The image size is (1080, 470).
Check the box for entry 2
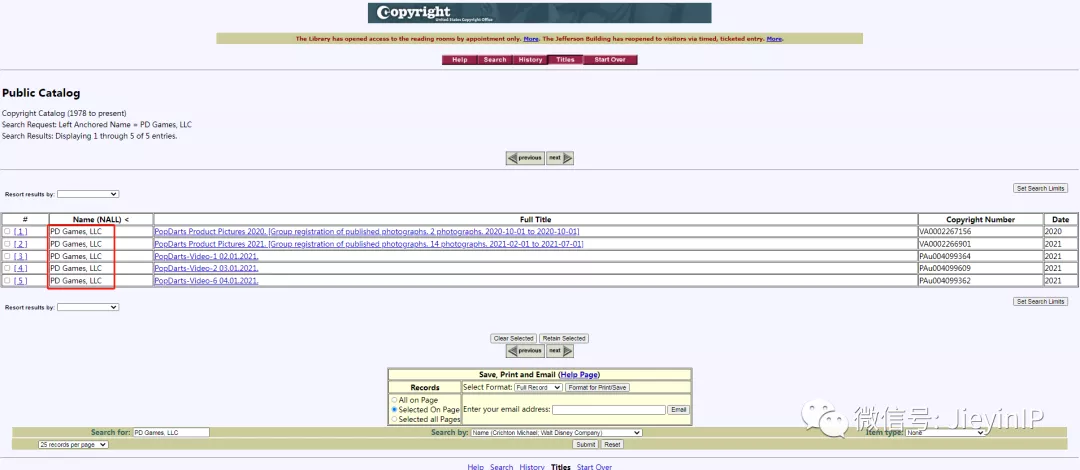point(7,244)
